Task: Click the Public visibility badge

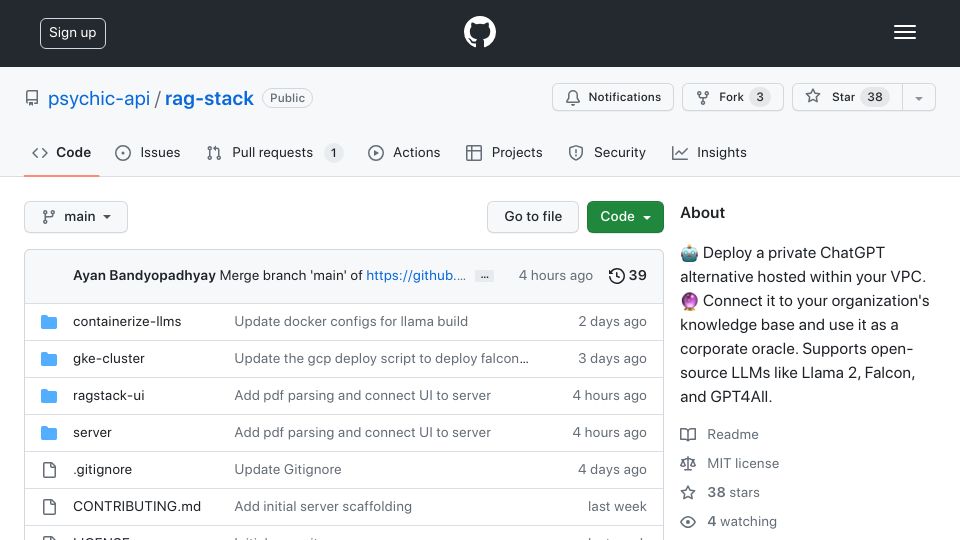Action: (x=287, y=98)
